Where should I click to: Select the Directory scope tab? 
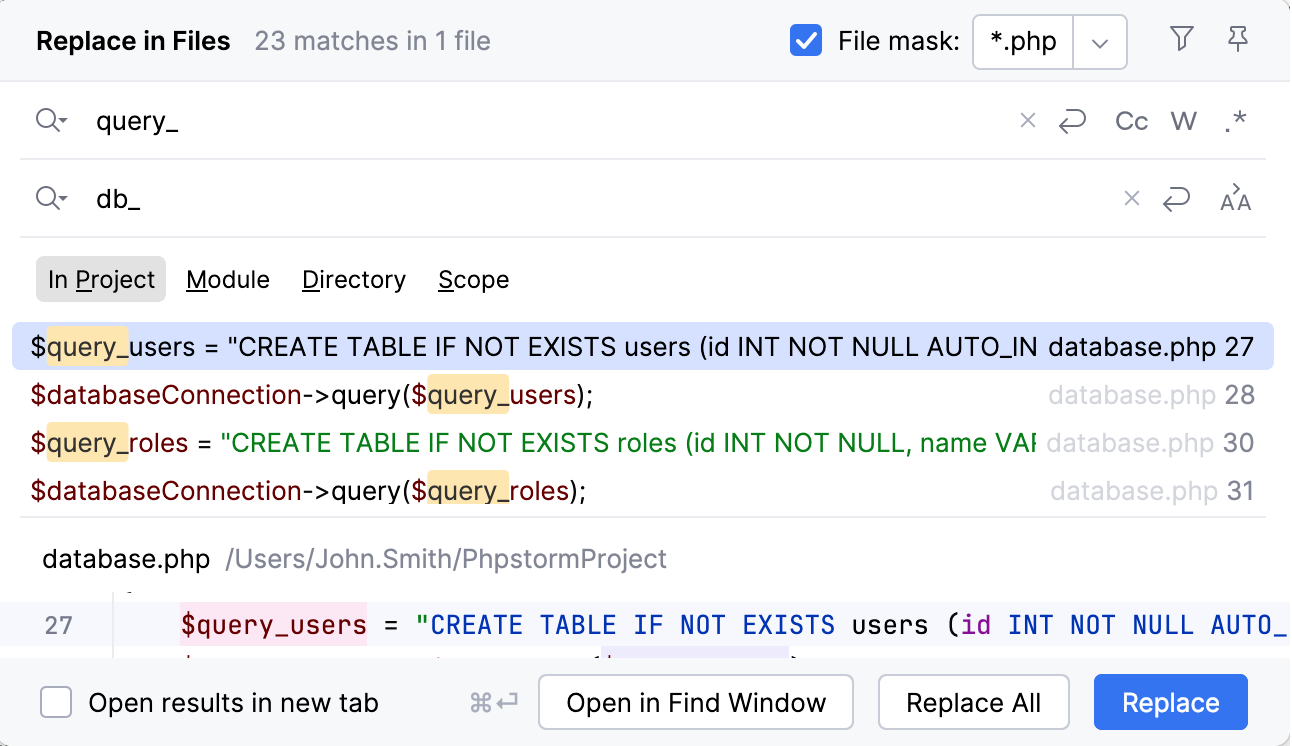coord(353,279)
